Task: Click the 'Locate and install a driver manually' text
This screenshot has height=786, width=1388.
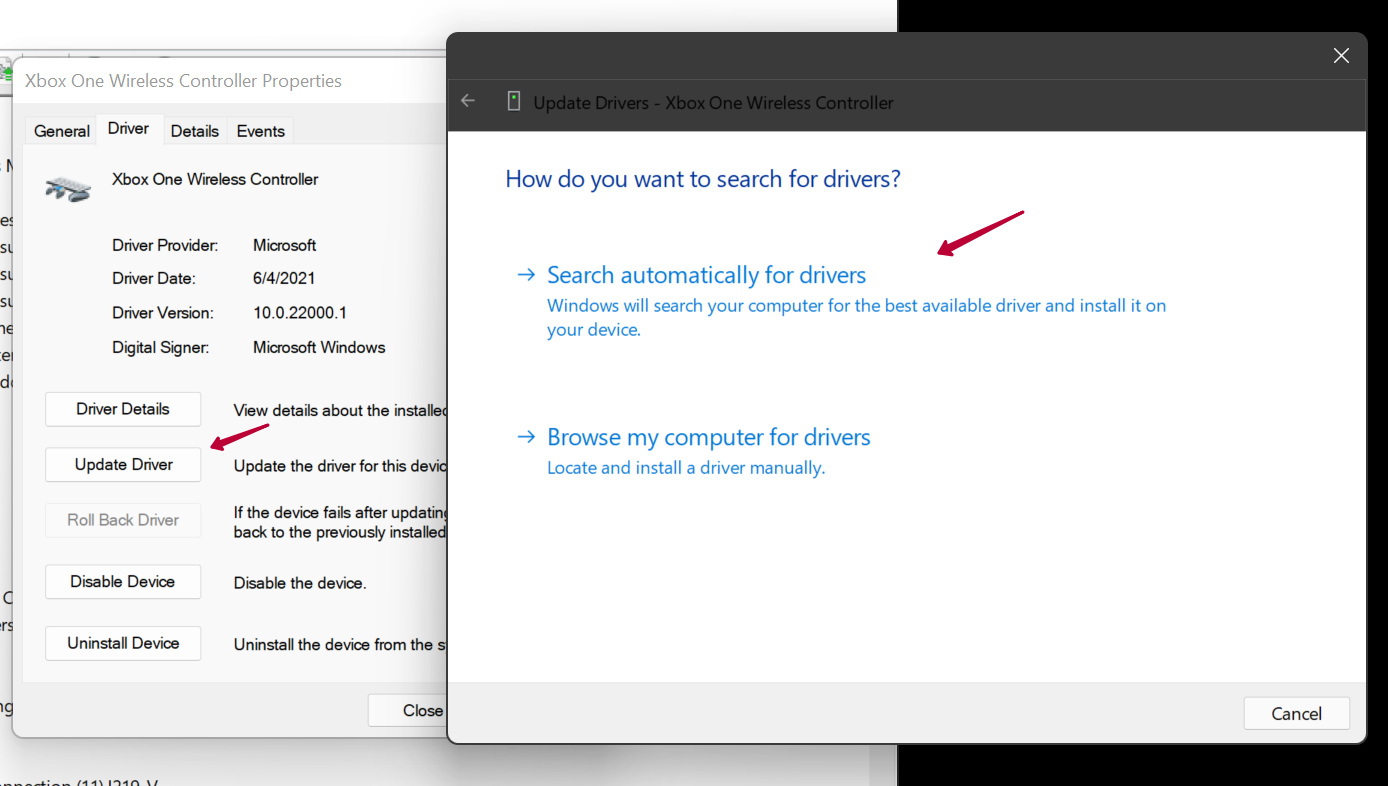Action: [686, 467]
